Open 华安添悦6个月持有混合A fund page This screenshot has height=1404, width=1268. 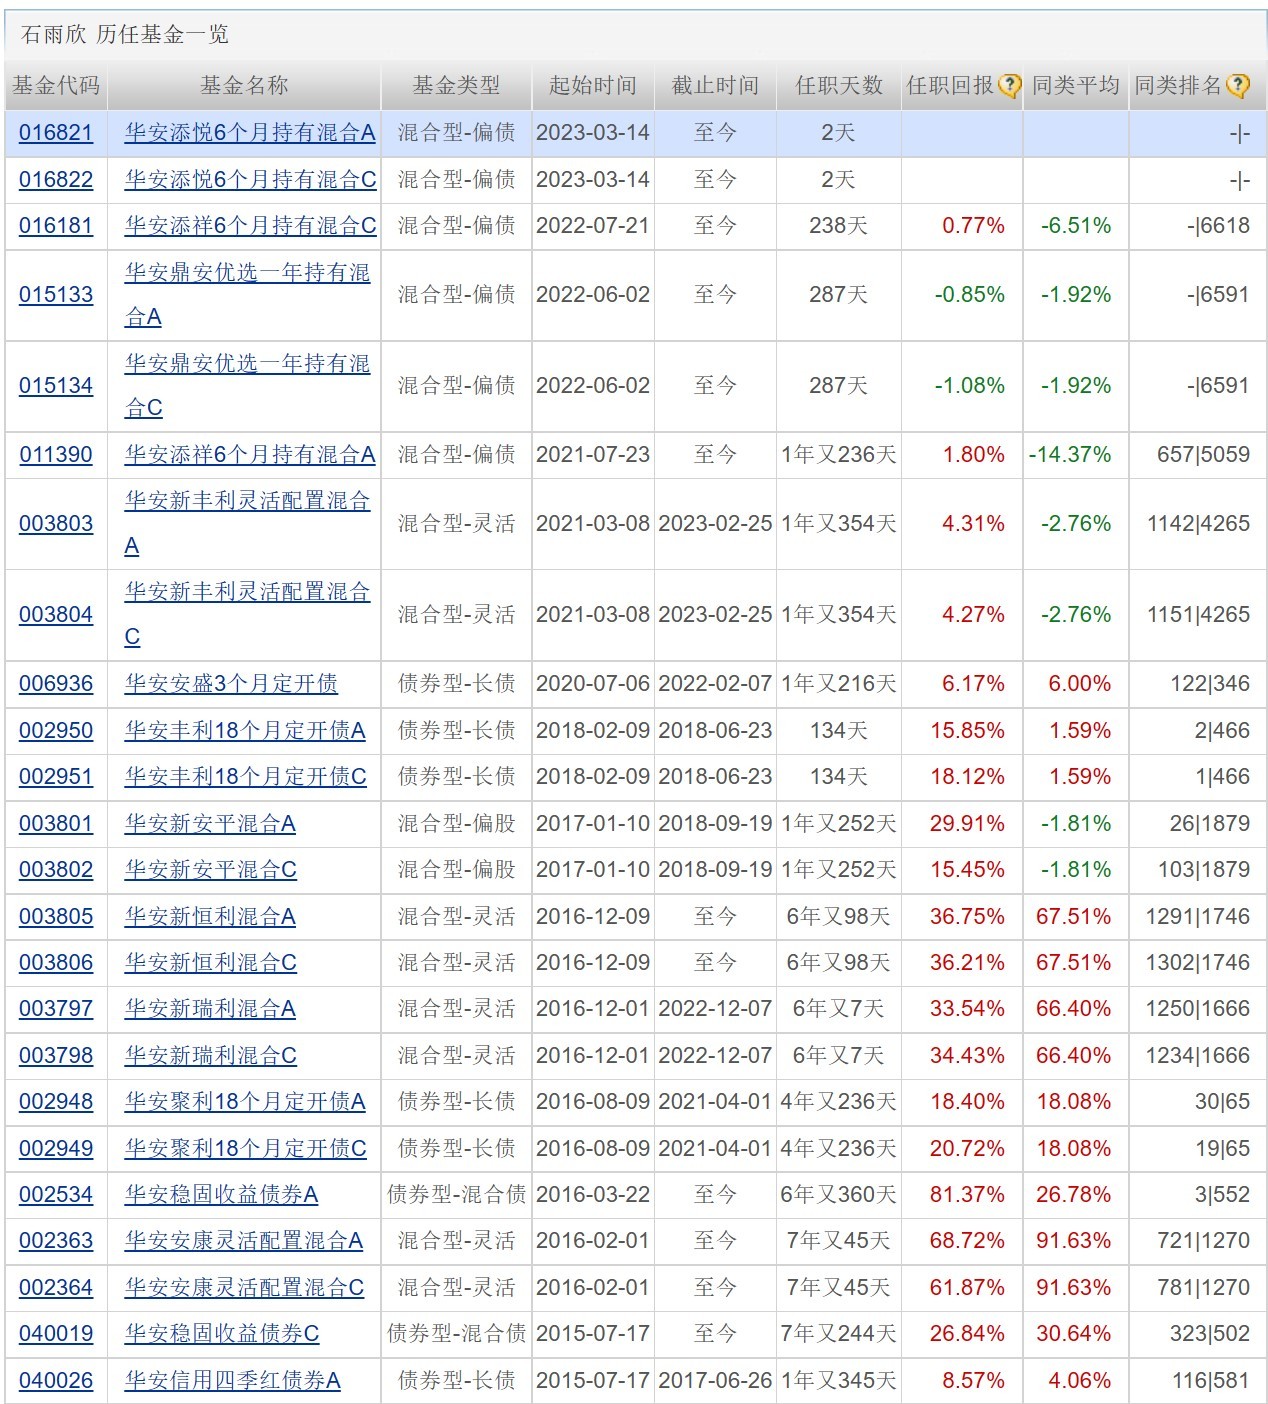tap(250, 133)
